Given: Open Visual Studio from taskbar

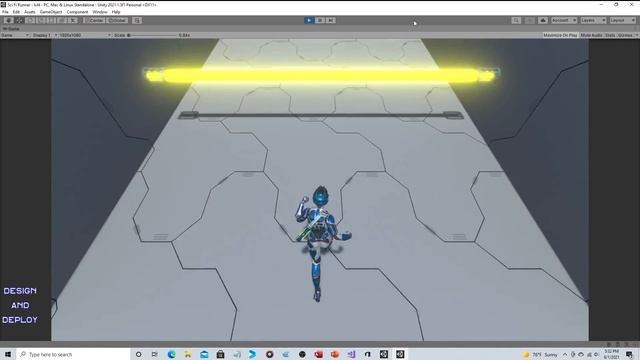Looking at the screenshot, I should click(x=351, y=354).
